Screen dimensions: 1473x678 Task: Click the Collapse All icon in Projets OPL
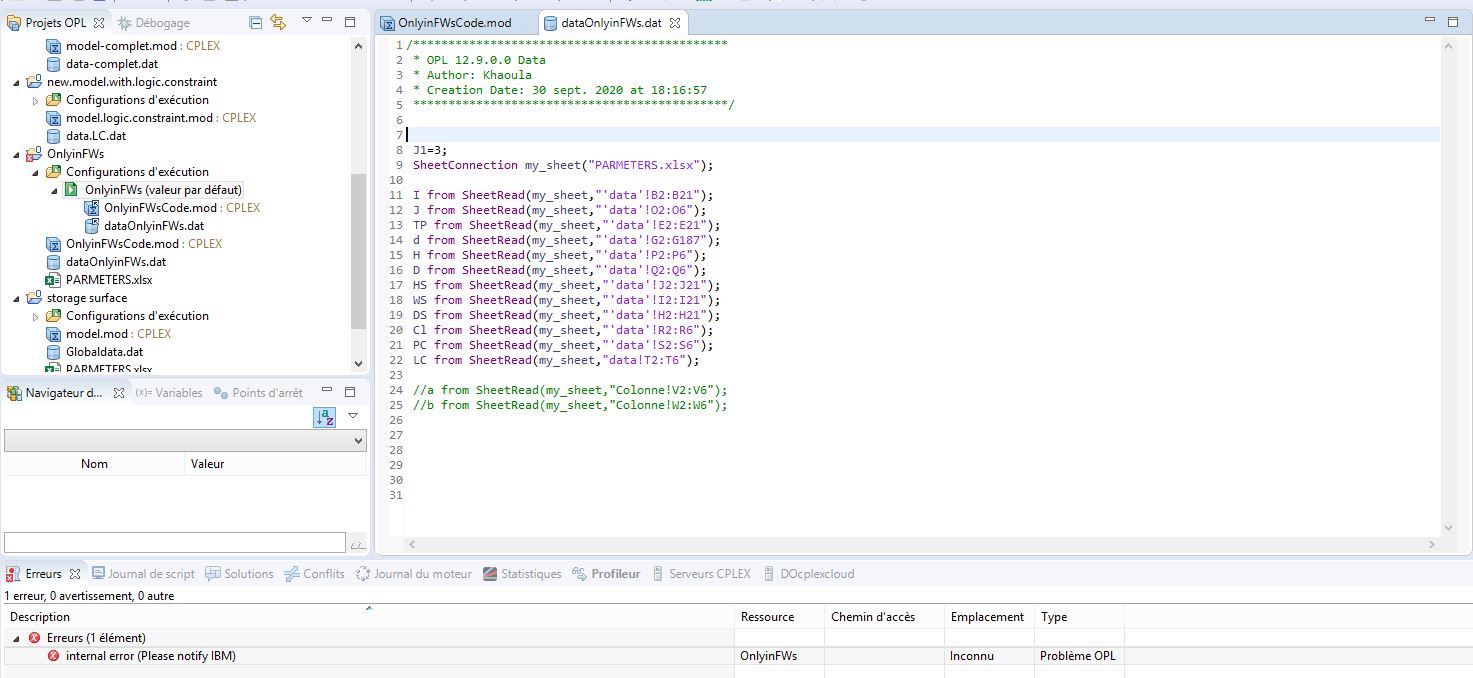[256, 22]
